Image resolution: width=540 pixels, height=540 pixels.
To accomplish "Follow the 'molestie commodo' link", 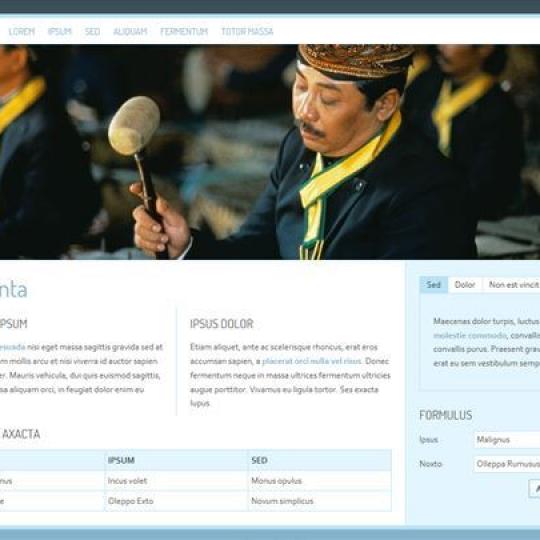I will coord(470,335).
